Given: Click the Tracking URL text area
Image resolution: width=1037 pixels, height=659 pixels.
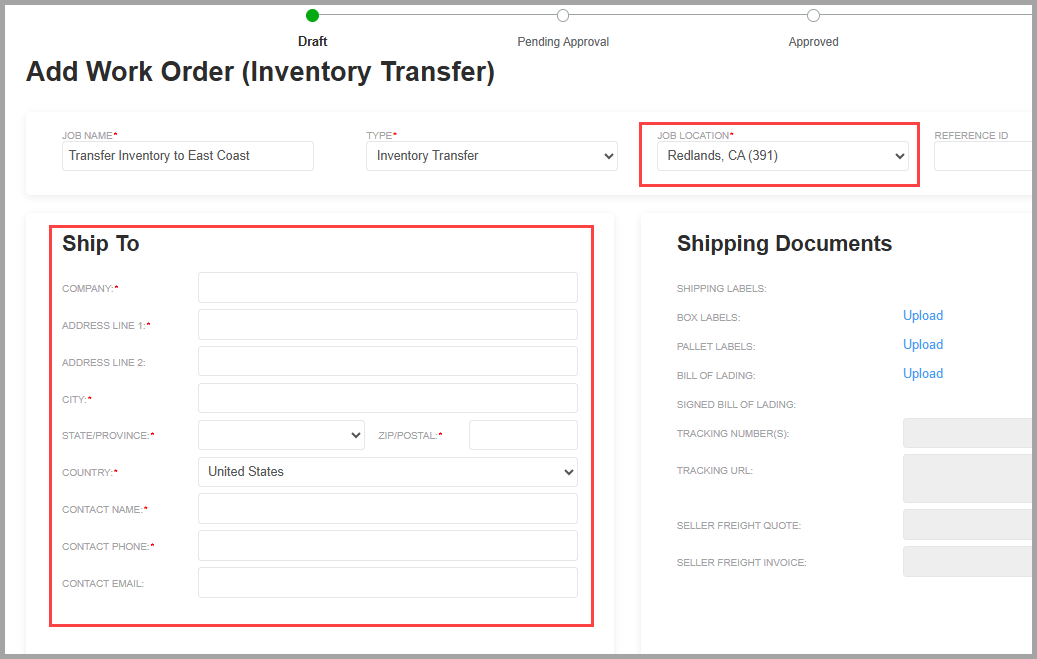Looking at the screenshot, I should (968, 478).
